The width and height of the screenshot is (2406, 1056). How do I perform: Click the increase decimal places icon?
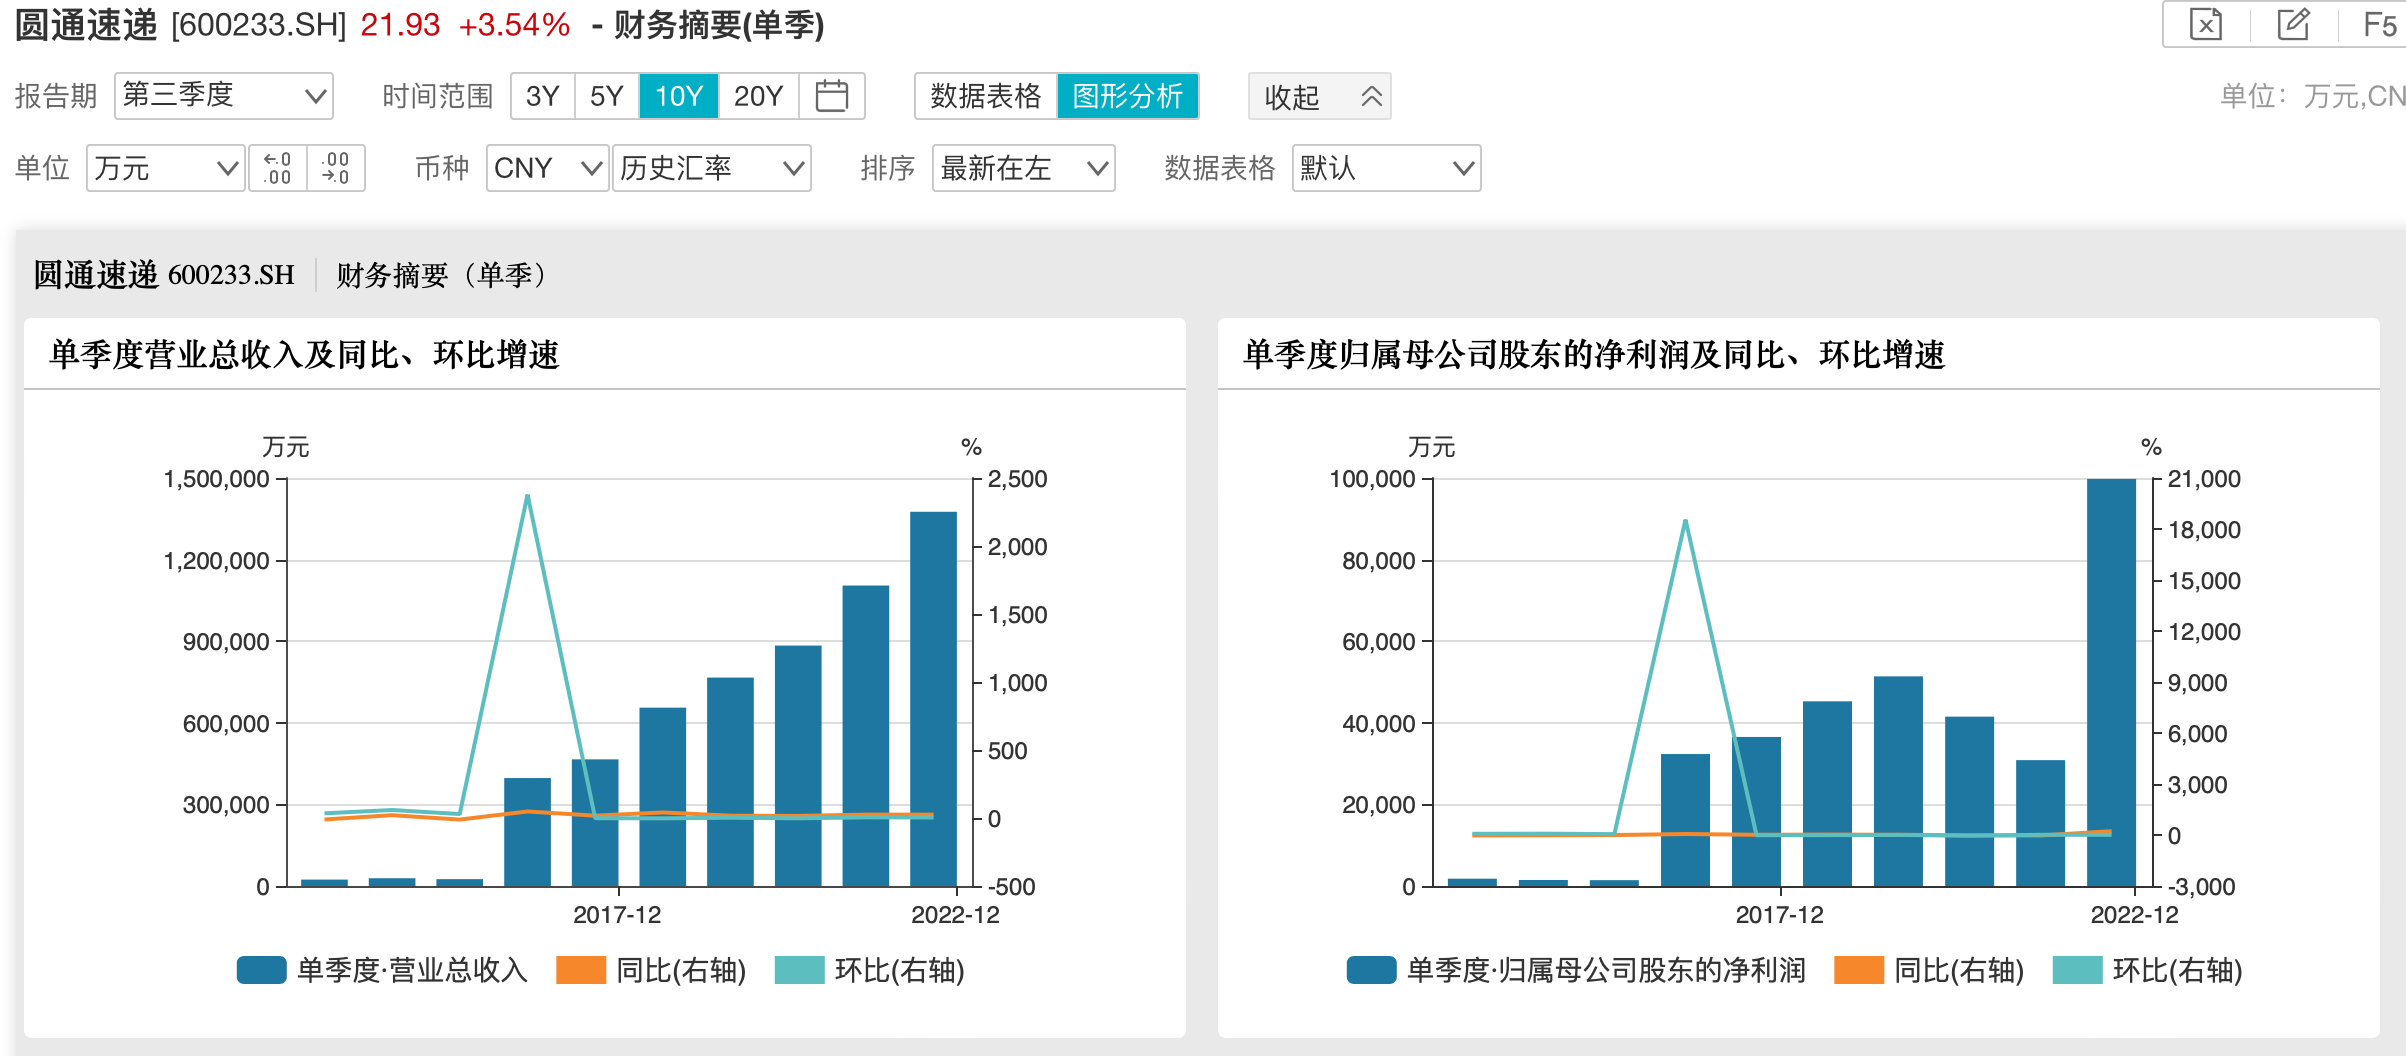(277, 168)
